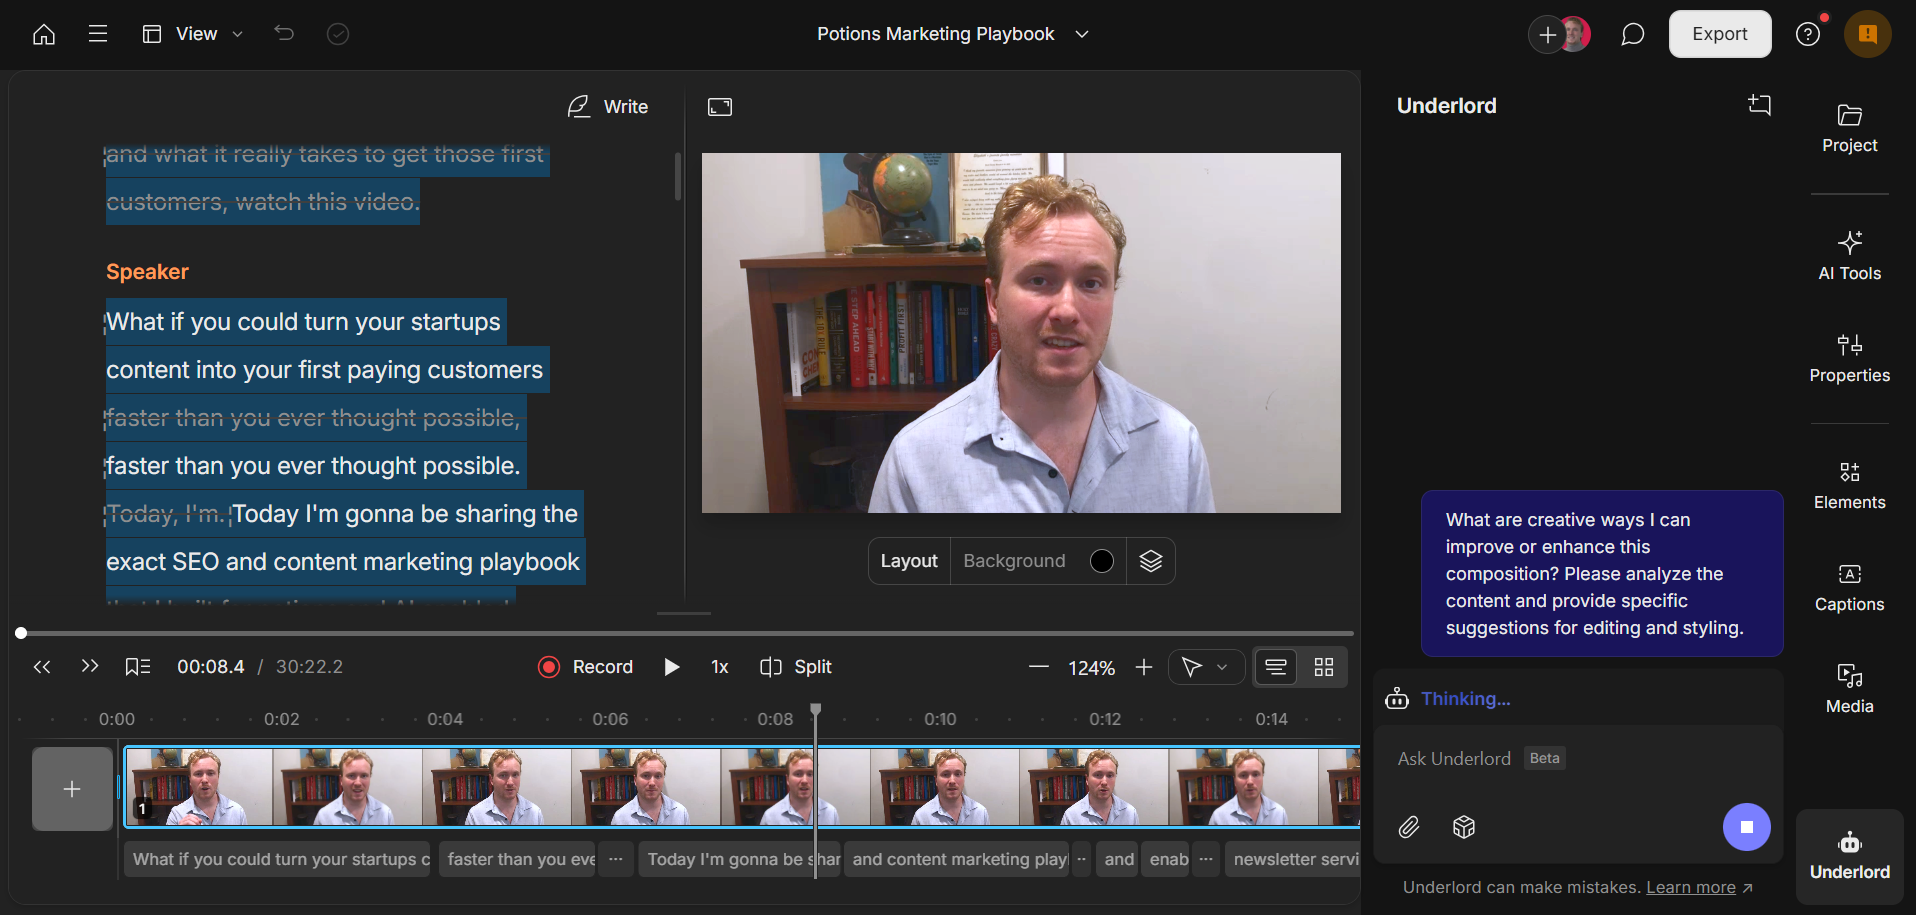Open the Captions sidebar panel

click(x=1849, y=587)
